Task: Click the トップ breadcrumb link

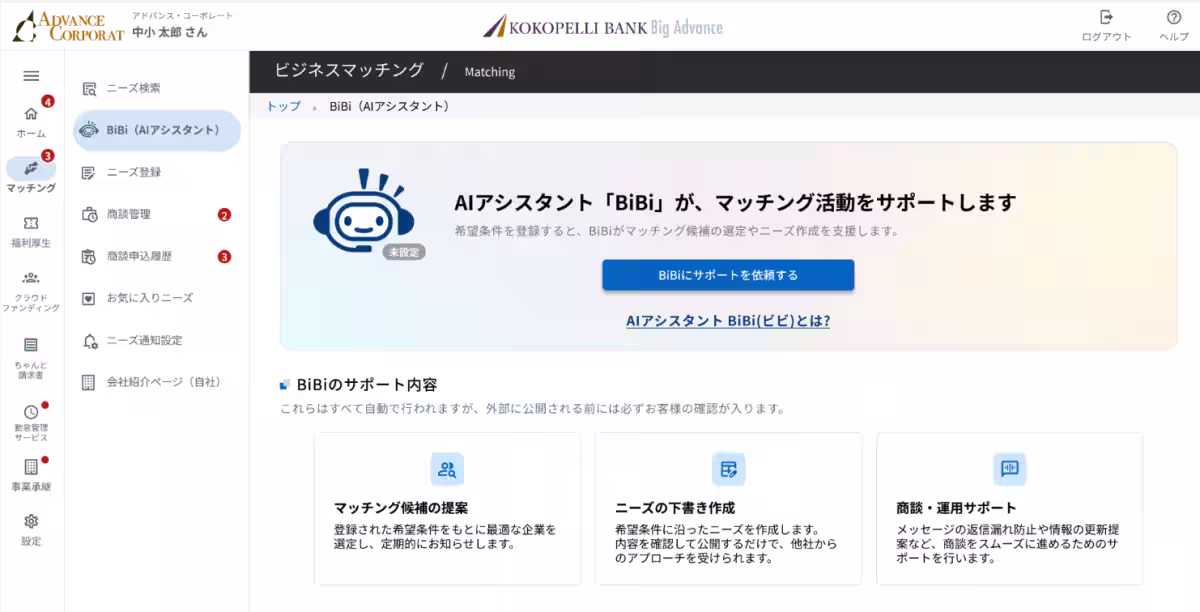Action: pyautogui.click(x=283, y=106)
